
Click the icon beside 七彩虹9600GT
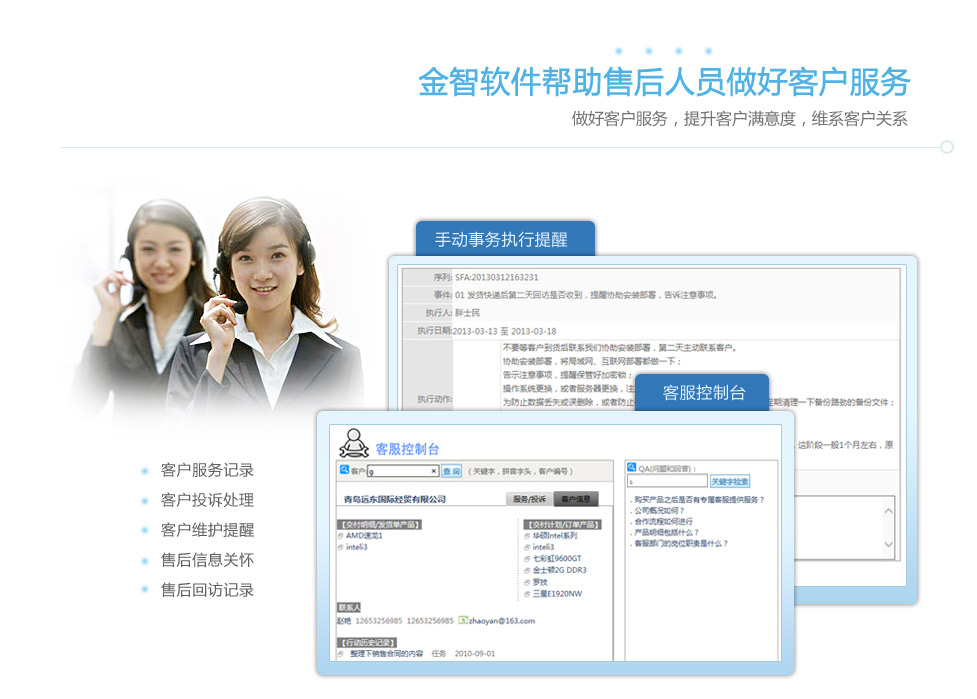point(527,559)
